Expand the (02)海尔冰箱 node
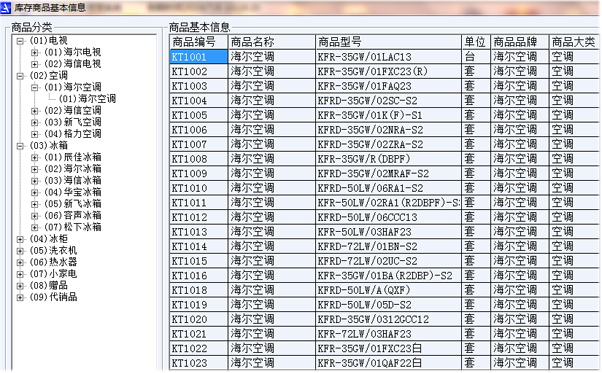Screen dimensions: 602x373 (35, 169)
